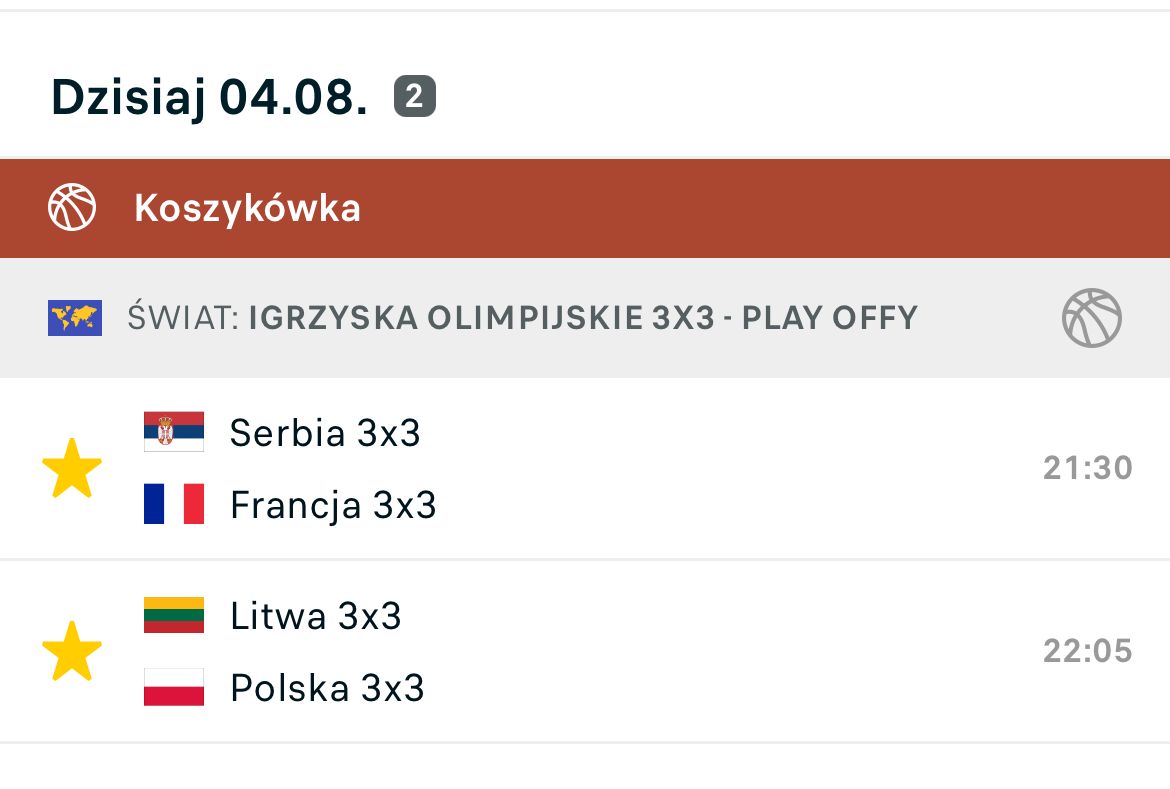Click the world map flag icon
The height and width of the screenshot is (789, 1170).
[75, 318]
